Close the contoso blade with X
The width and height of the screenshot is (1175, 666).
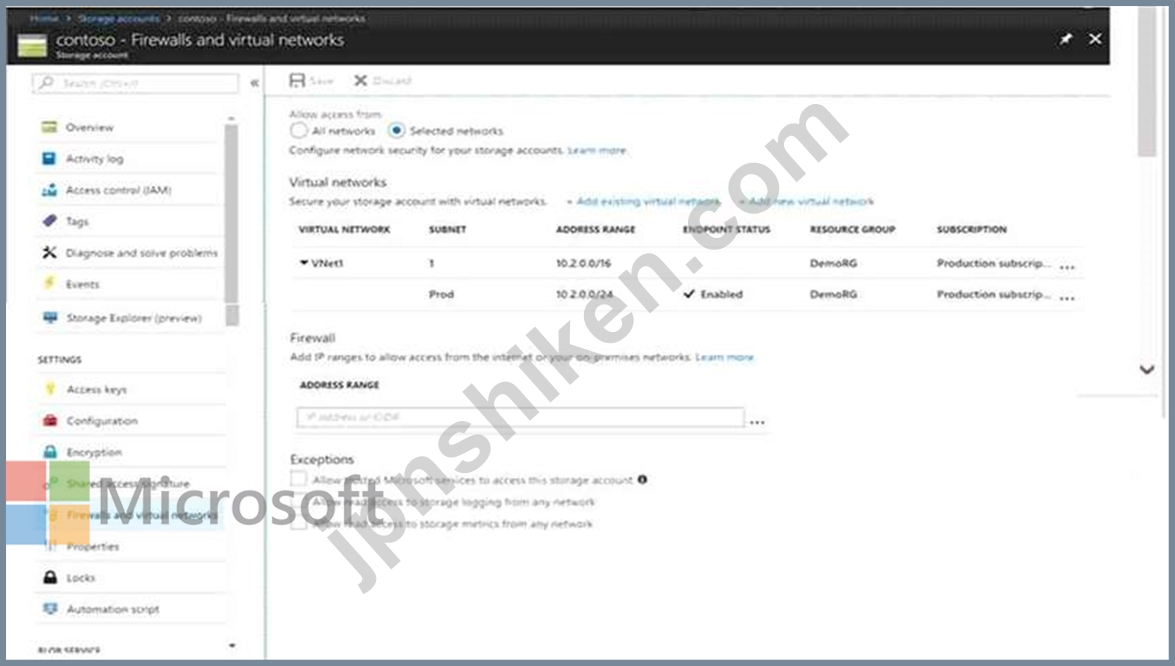1096,39
